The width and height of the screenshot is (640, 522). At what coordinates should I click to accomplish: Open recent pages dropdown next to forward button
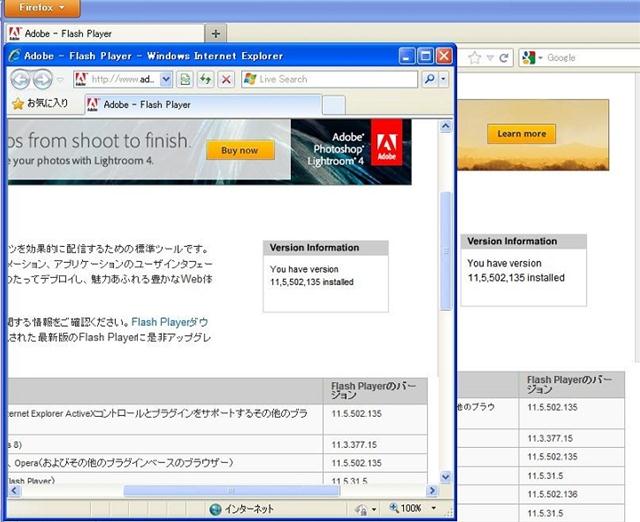60,80
